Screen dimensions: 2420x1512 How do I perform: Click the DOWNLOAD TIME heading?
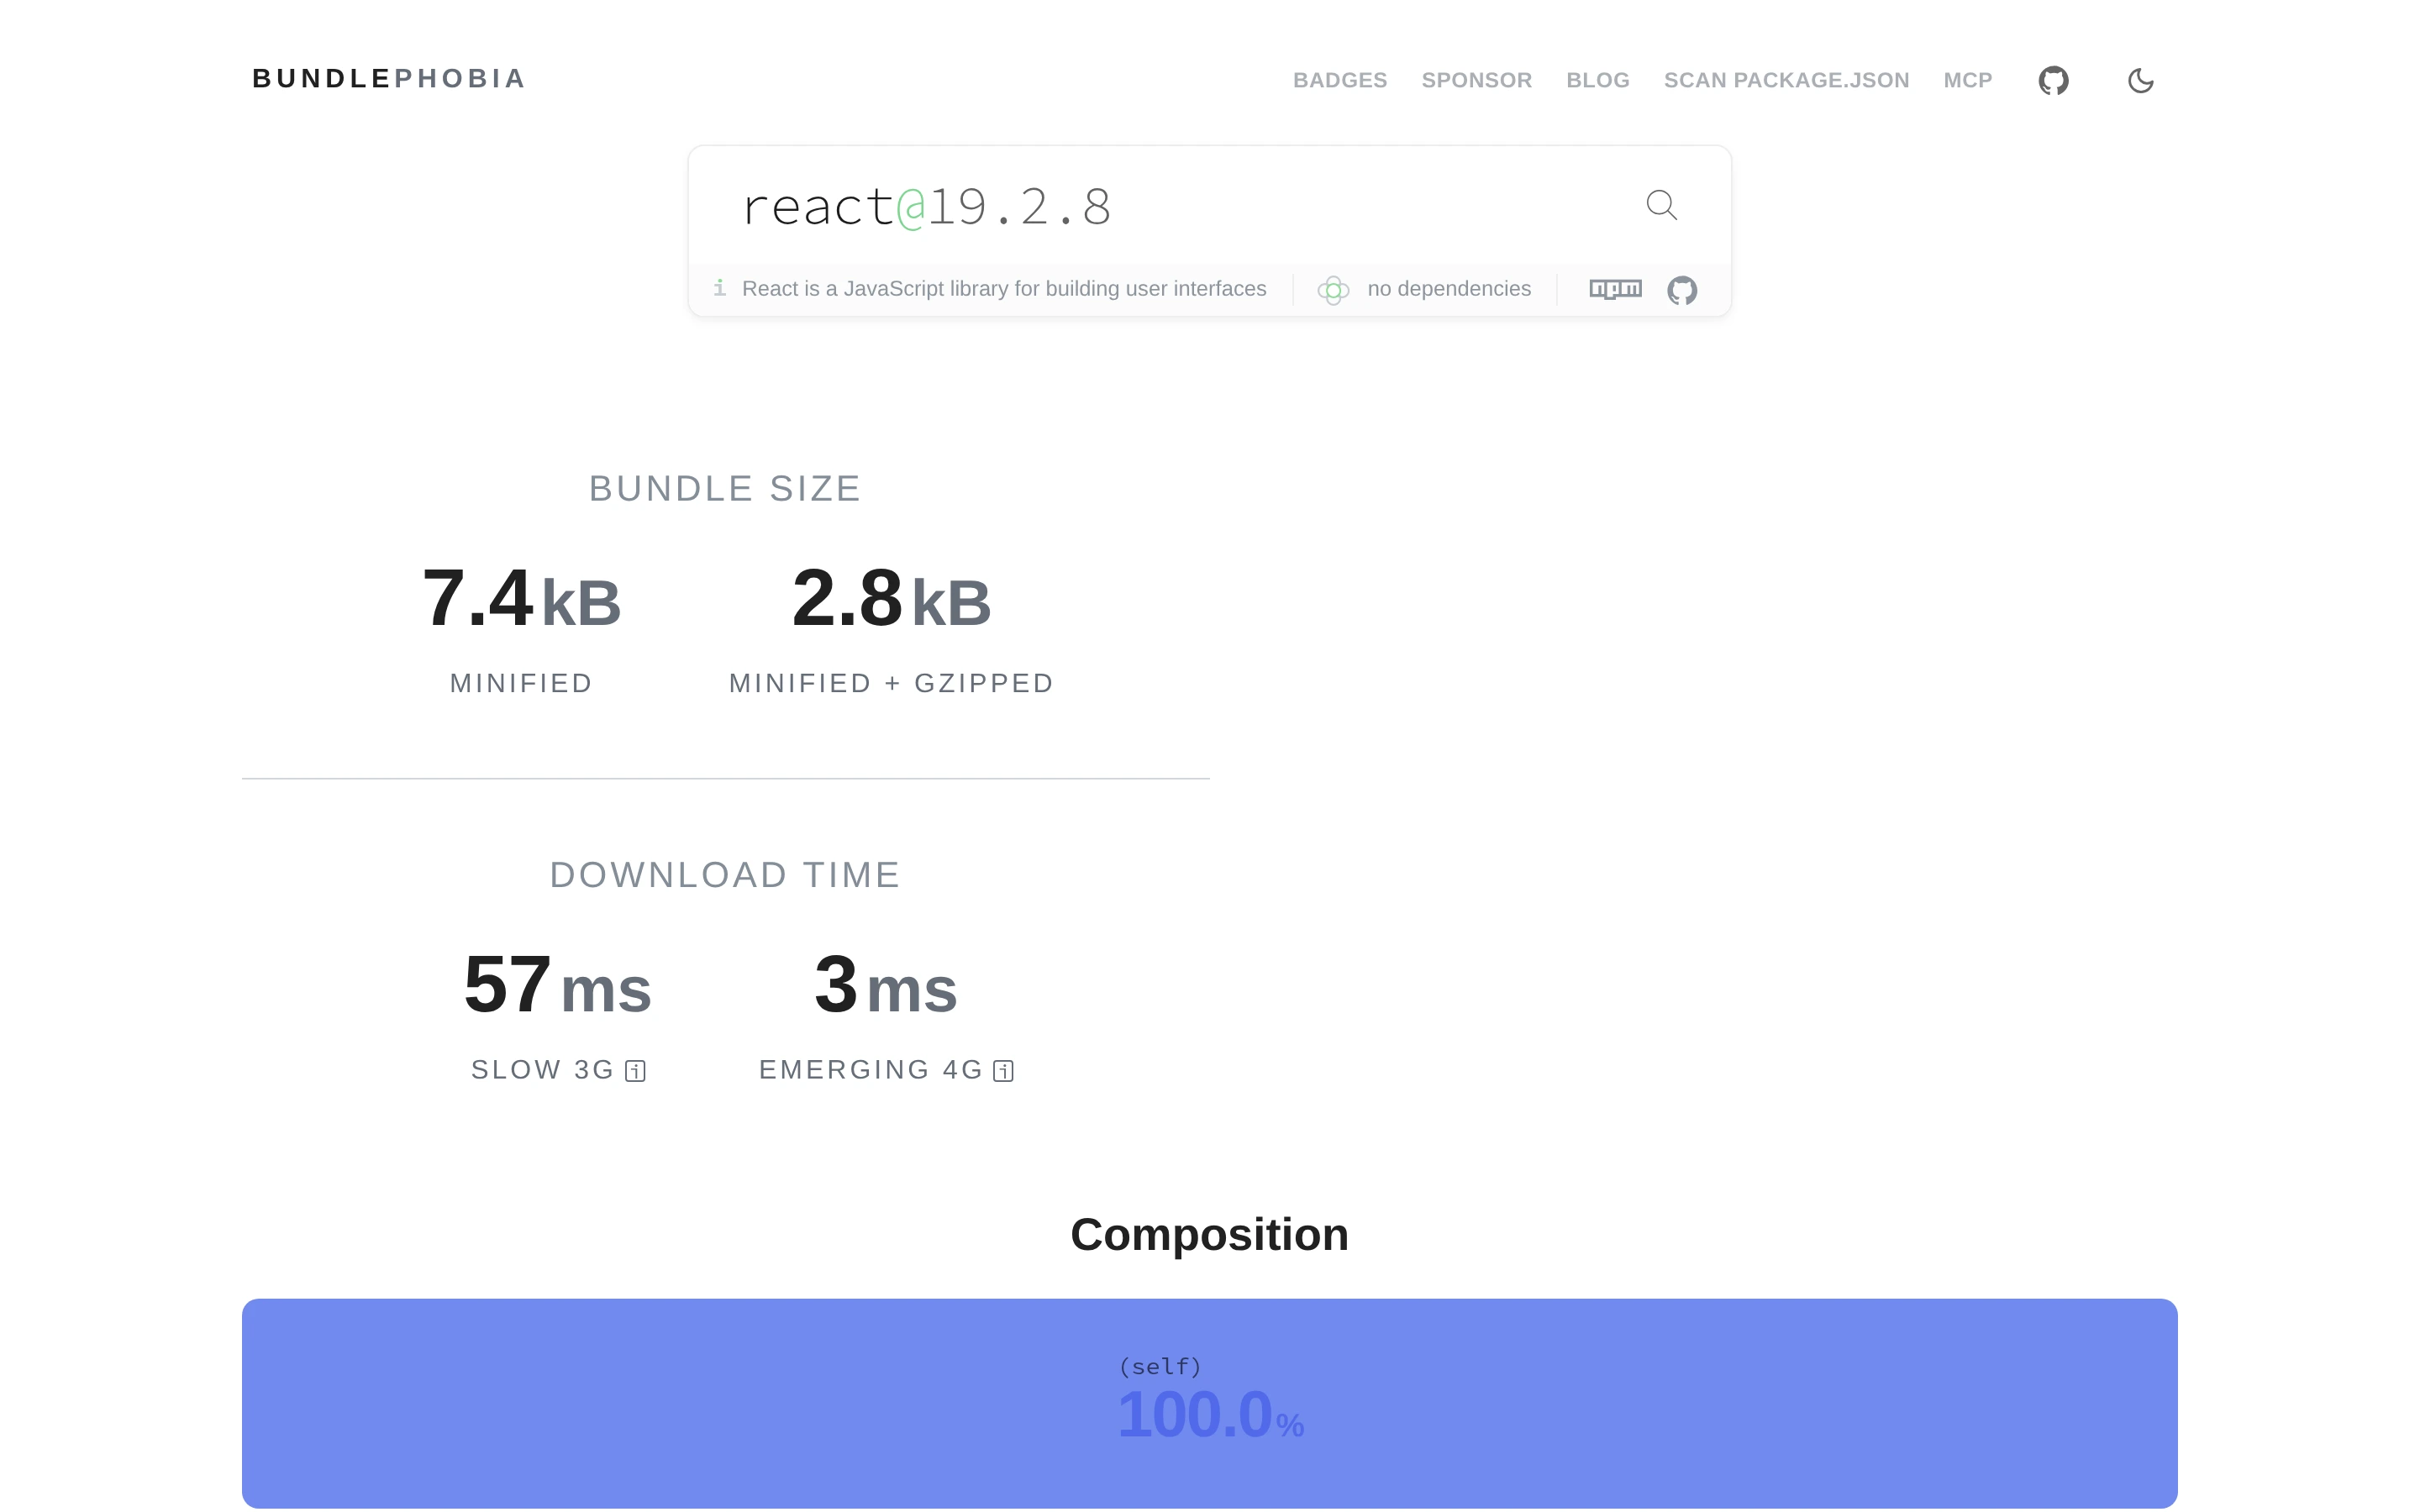point(725,875)
